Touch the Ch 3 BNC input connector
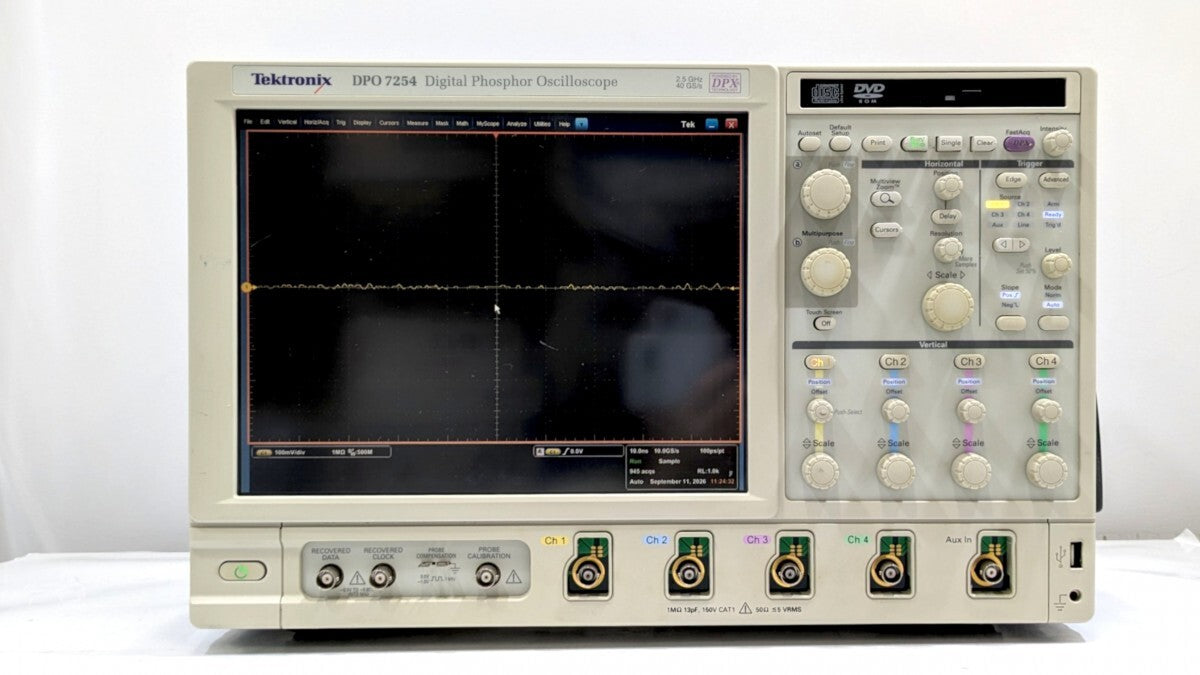This screenshot has height=675, width=1200. (788, 572)
